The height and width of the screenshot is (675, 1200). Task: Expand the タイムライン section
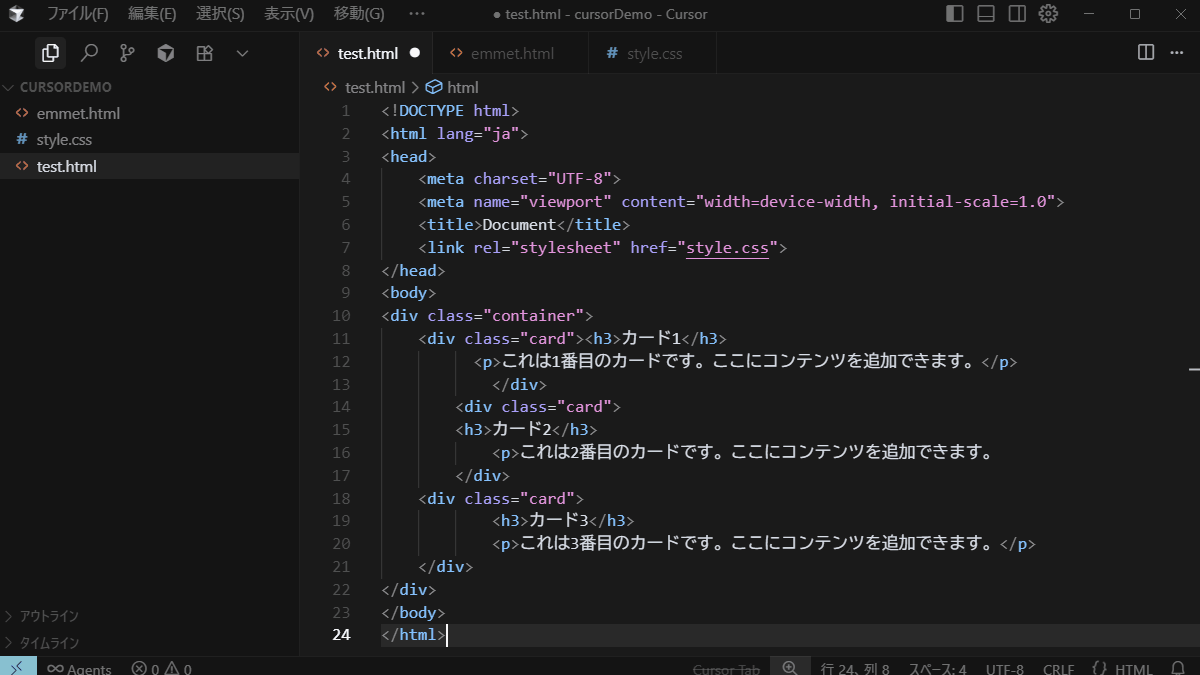click(x=150, y=643)
